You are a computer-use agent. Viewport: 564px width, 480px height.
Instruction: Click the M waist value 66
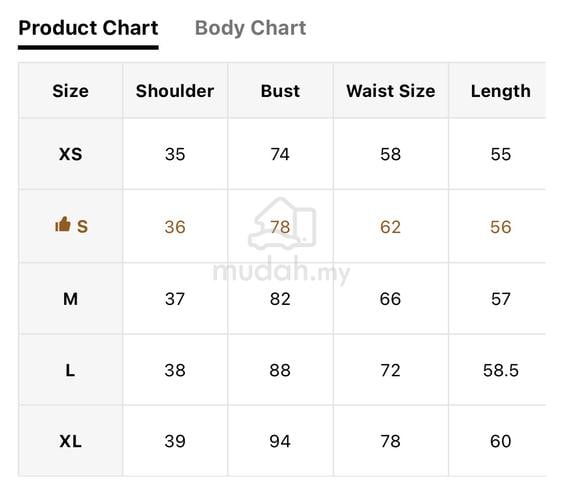click(x=391, y=299)
